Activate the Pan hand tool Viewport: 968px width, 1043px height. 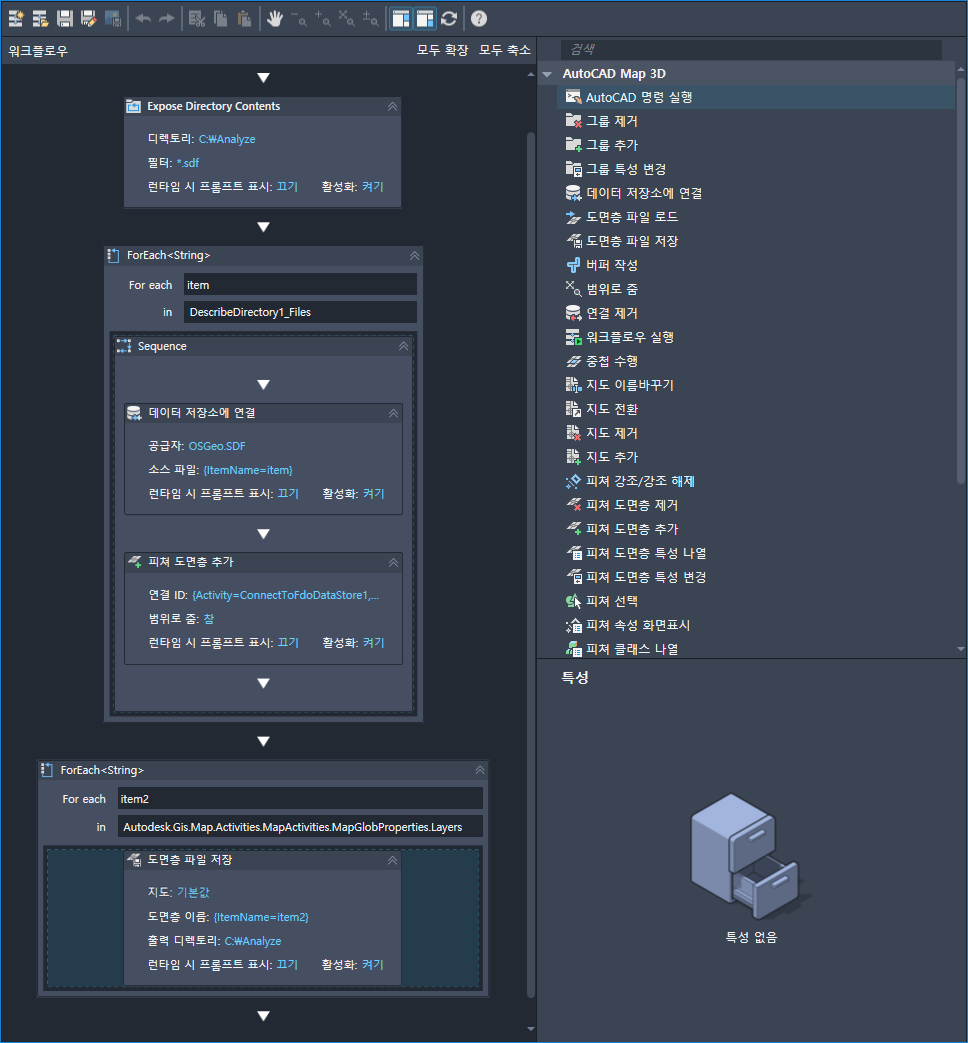(x=274, y=19)
